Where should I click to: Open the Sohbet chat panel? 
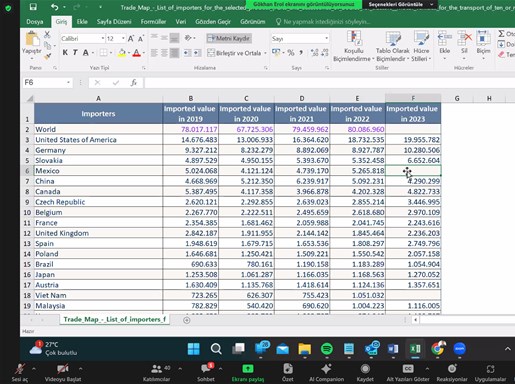tap(206, 373)
